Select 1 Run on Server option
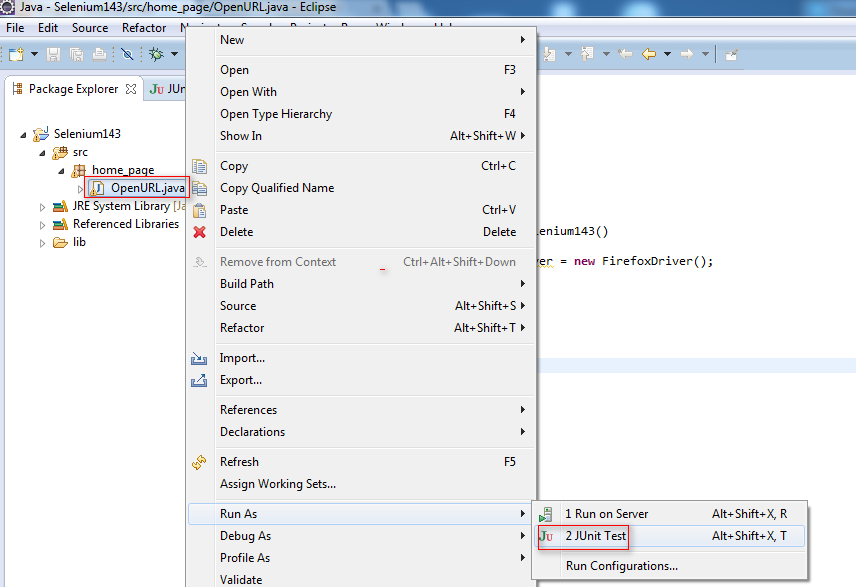 pyautogui.click(x=670, y=514)
